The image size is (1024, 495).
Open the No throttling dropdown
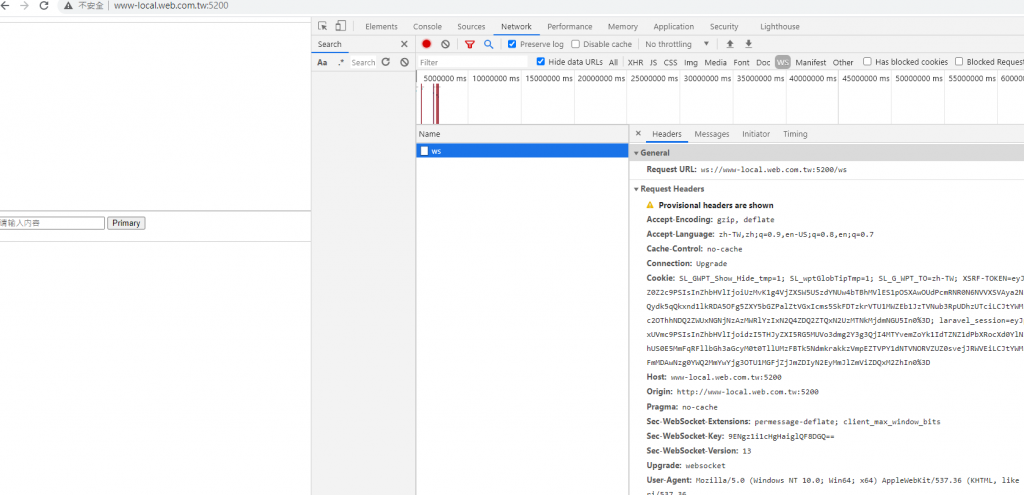click(677, 44)
